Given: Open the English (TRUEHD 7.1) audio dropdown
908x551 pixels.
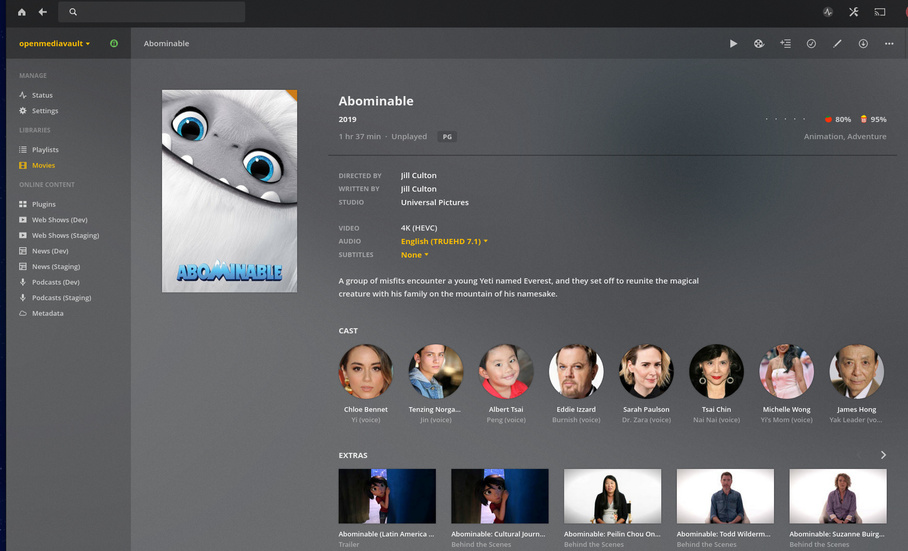Looking at the screenshot, I should click(444, 241).
